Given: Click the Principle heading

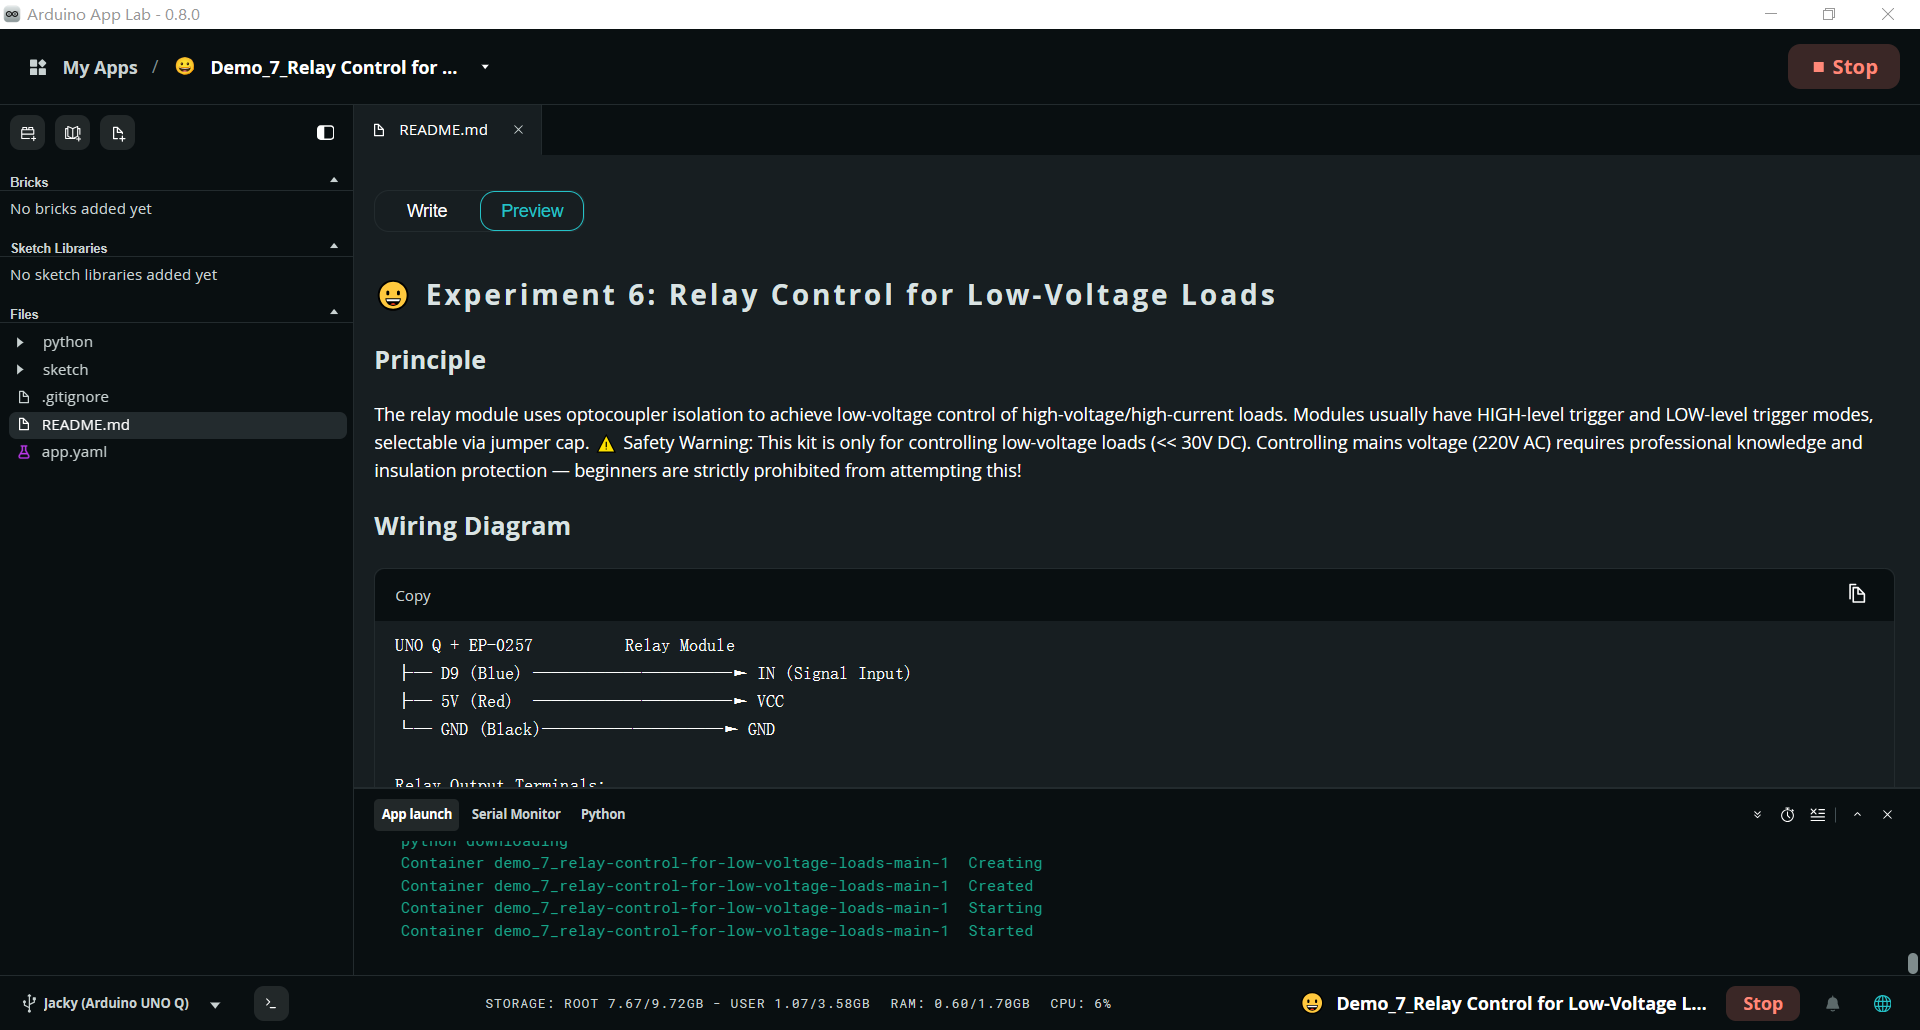Looking at the screenshot, I should [x=430, y=360].
